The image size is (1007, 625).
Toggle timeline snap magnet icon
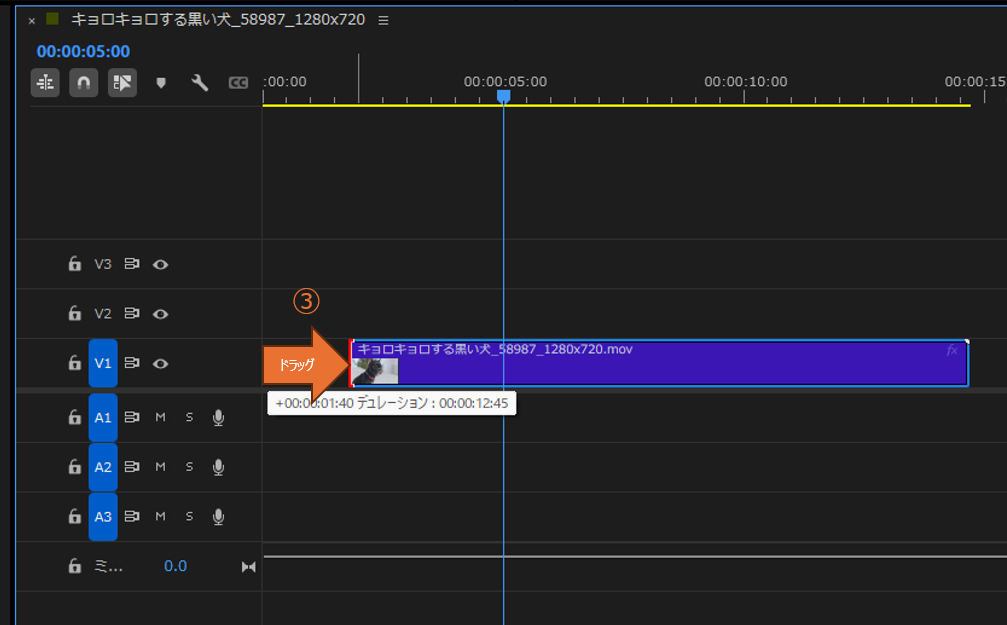click(x=83, y=83)
